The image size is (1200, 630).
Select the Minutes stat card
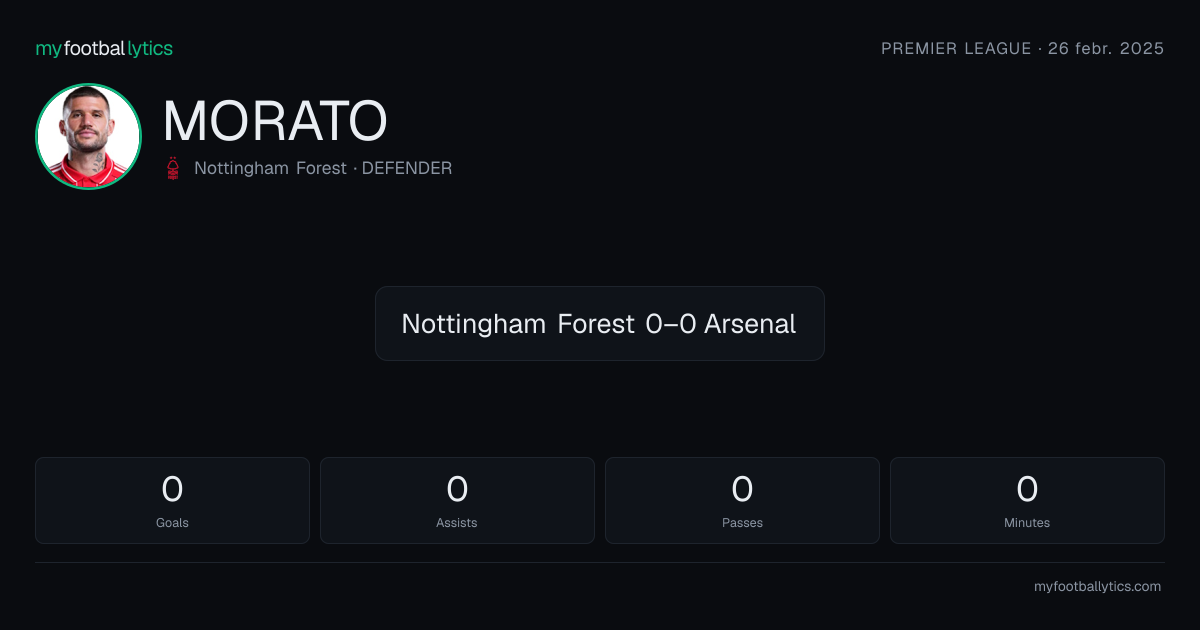[1027, 500]
